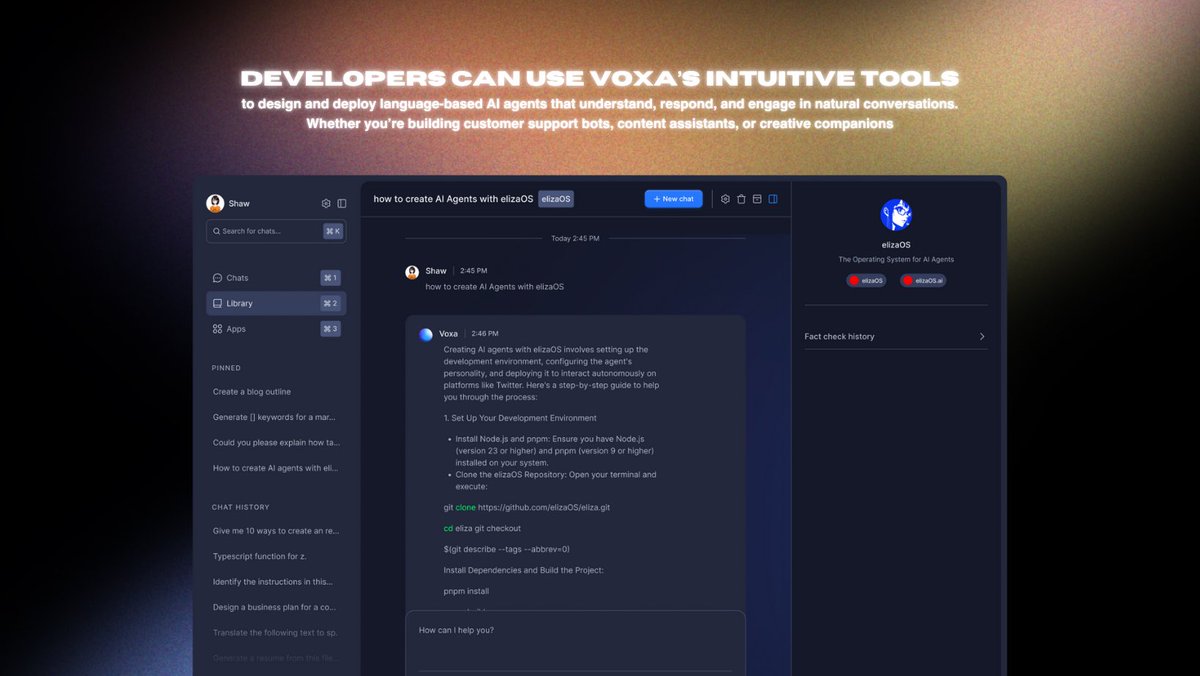1200x676 pixels.
Task: Open pinned chat 'How to create AI agents with eli...'
Action: point(275,468)
